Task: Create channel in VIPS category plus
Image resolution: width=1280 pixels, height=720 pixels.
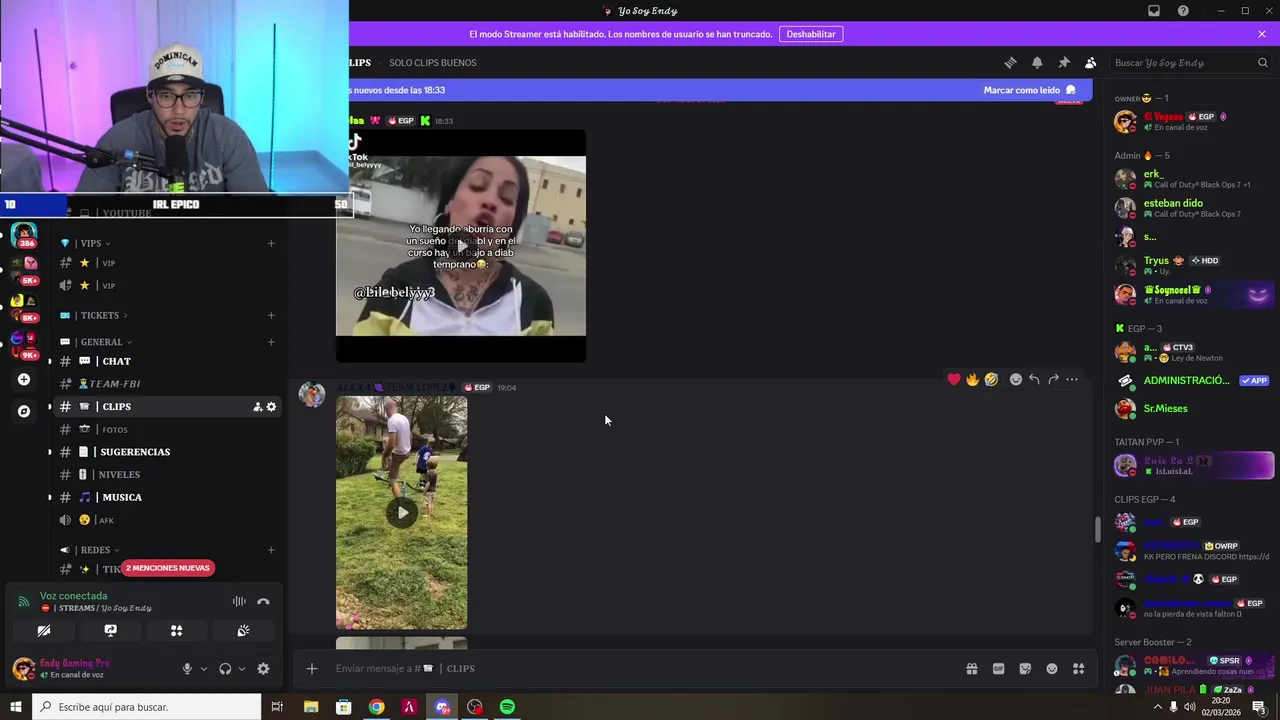Action: click(271, 243)
